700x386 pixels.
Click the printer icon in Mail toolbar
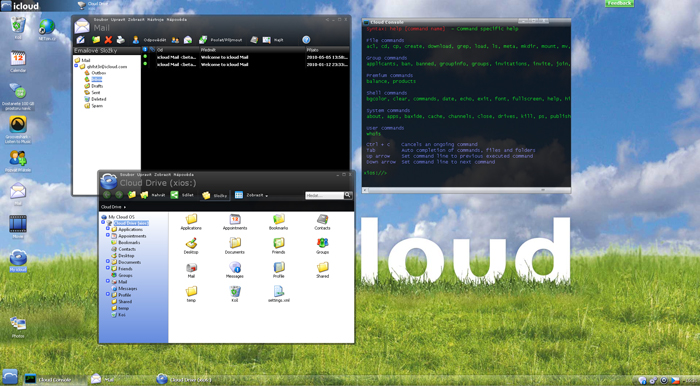[121, 40]
